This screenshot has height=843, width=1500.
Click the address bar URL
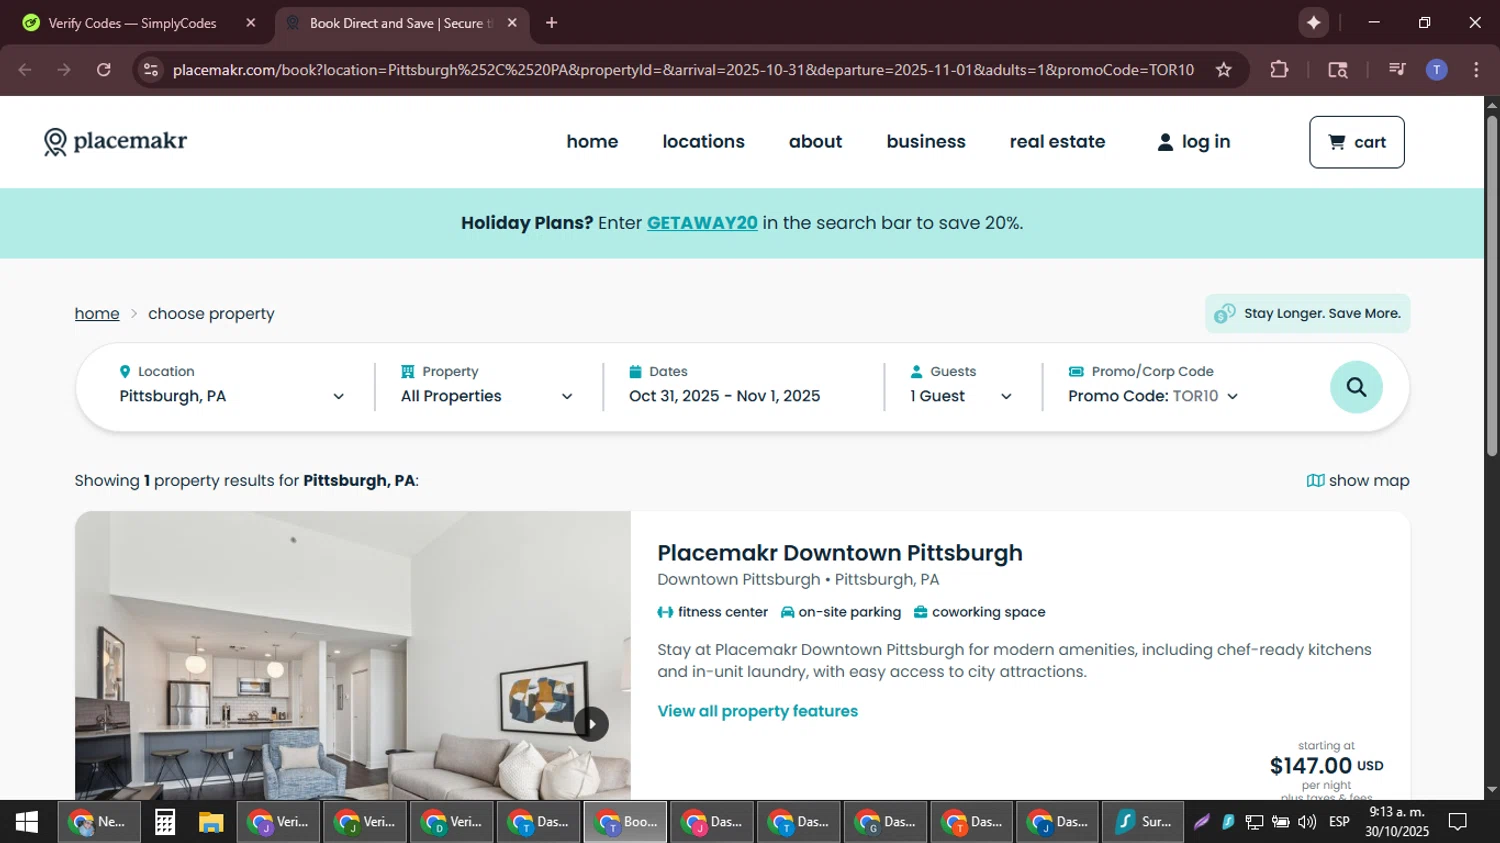pyautogui.click(x=683, y=69)
